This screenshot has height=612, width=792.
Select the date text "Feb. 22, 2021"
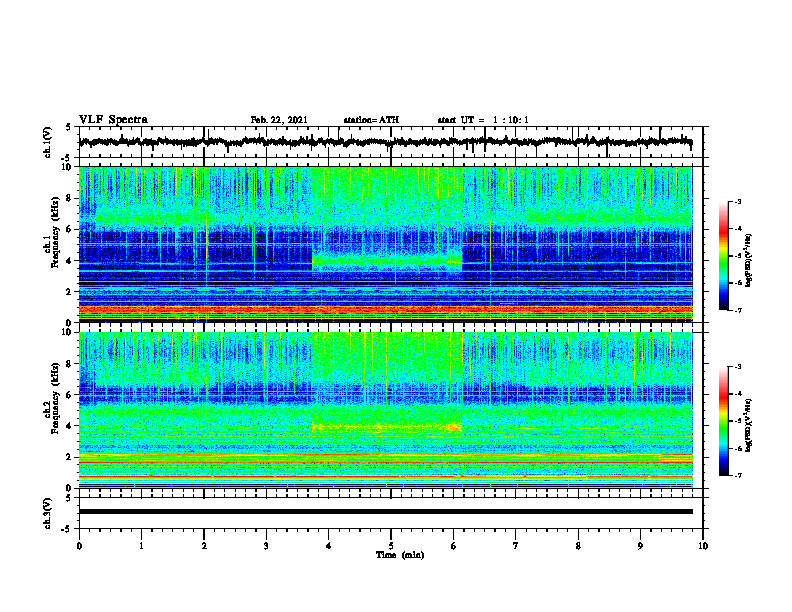click(x=279, y=120)
